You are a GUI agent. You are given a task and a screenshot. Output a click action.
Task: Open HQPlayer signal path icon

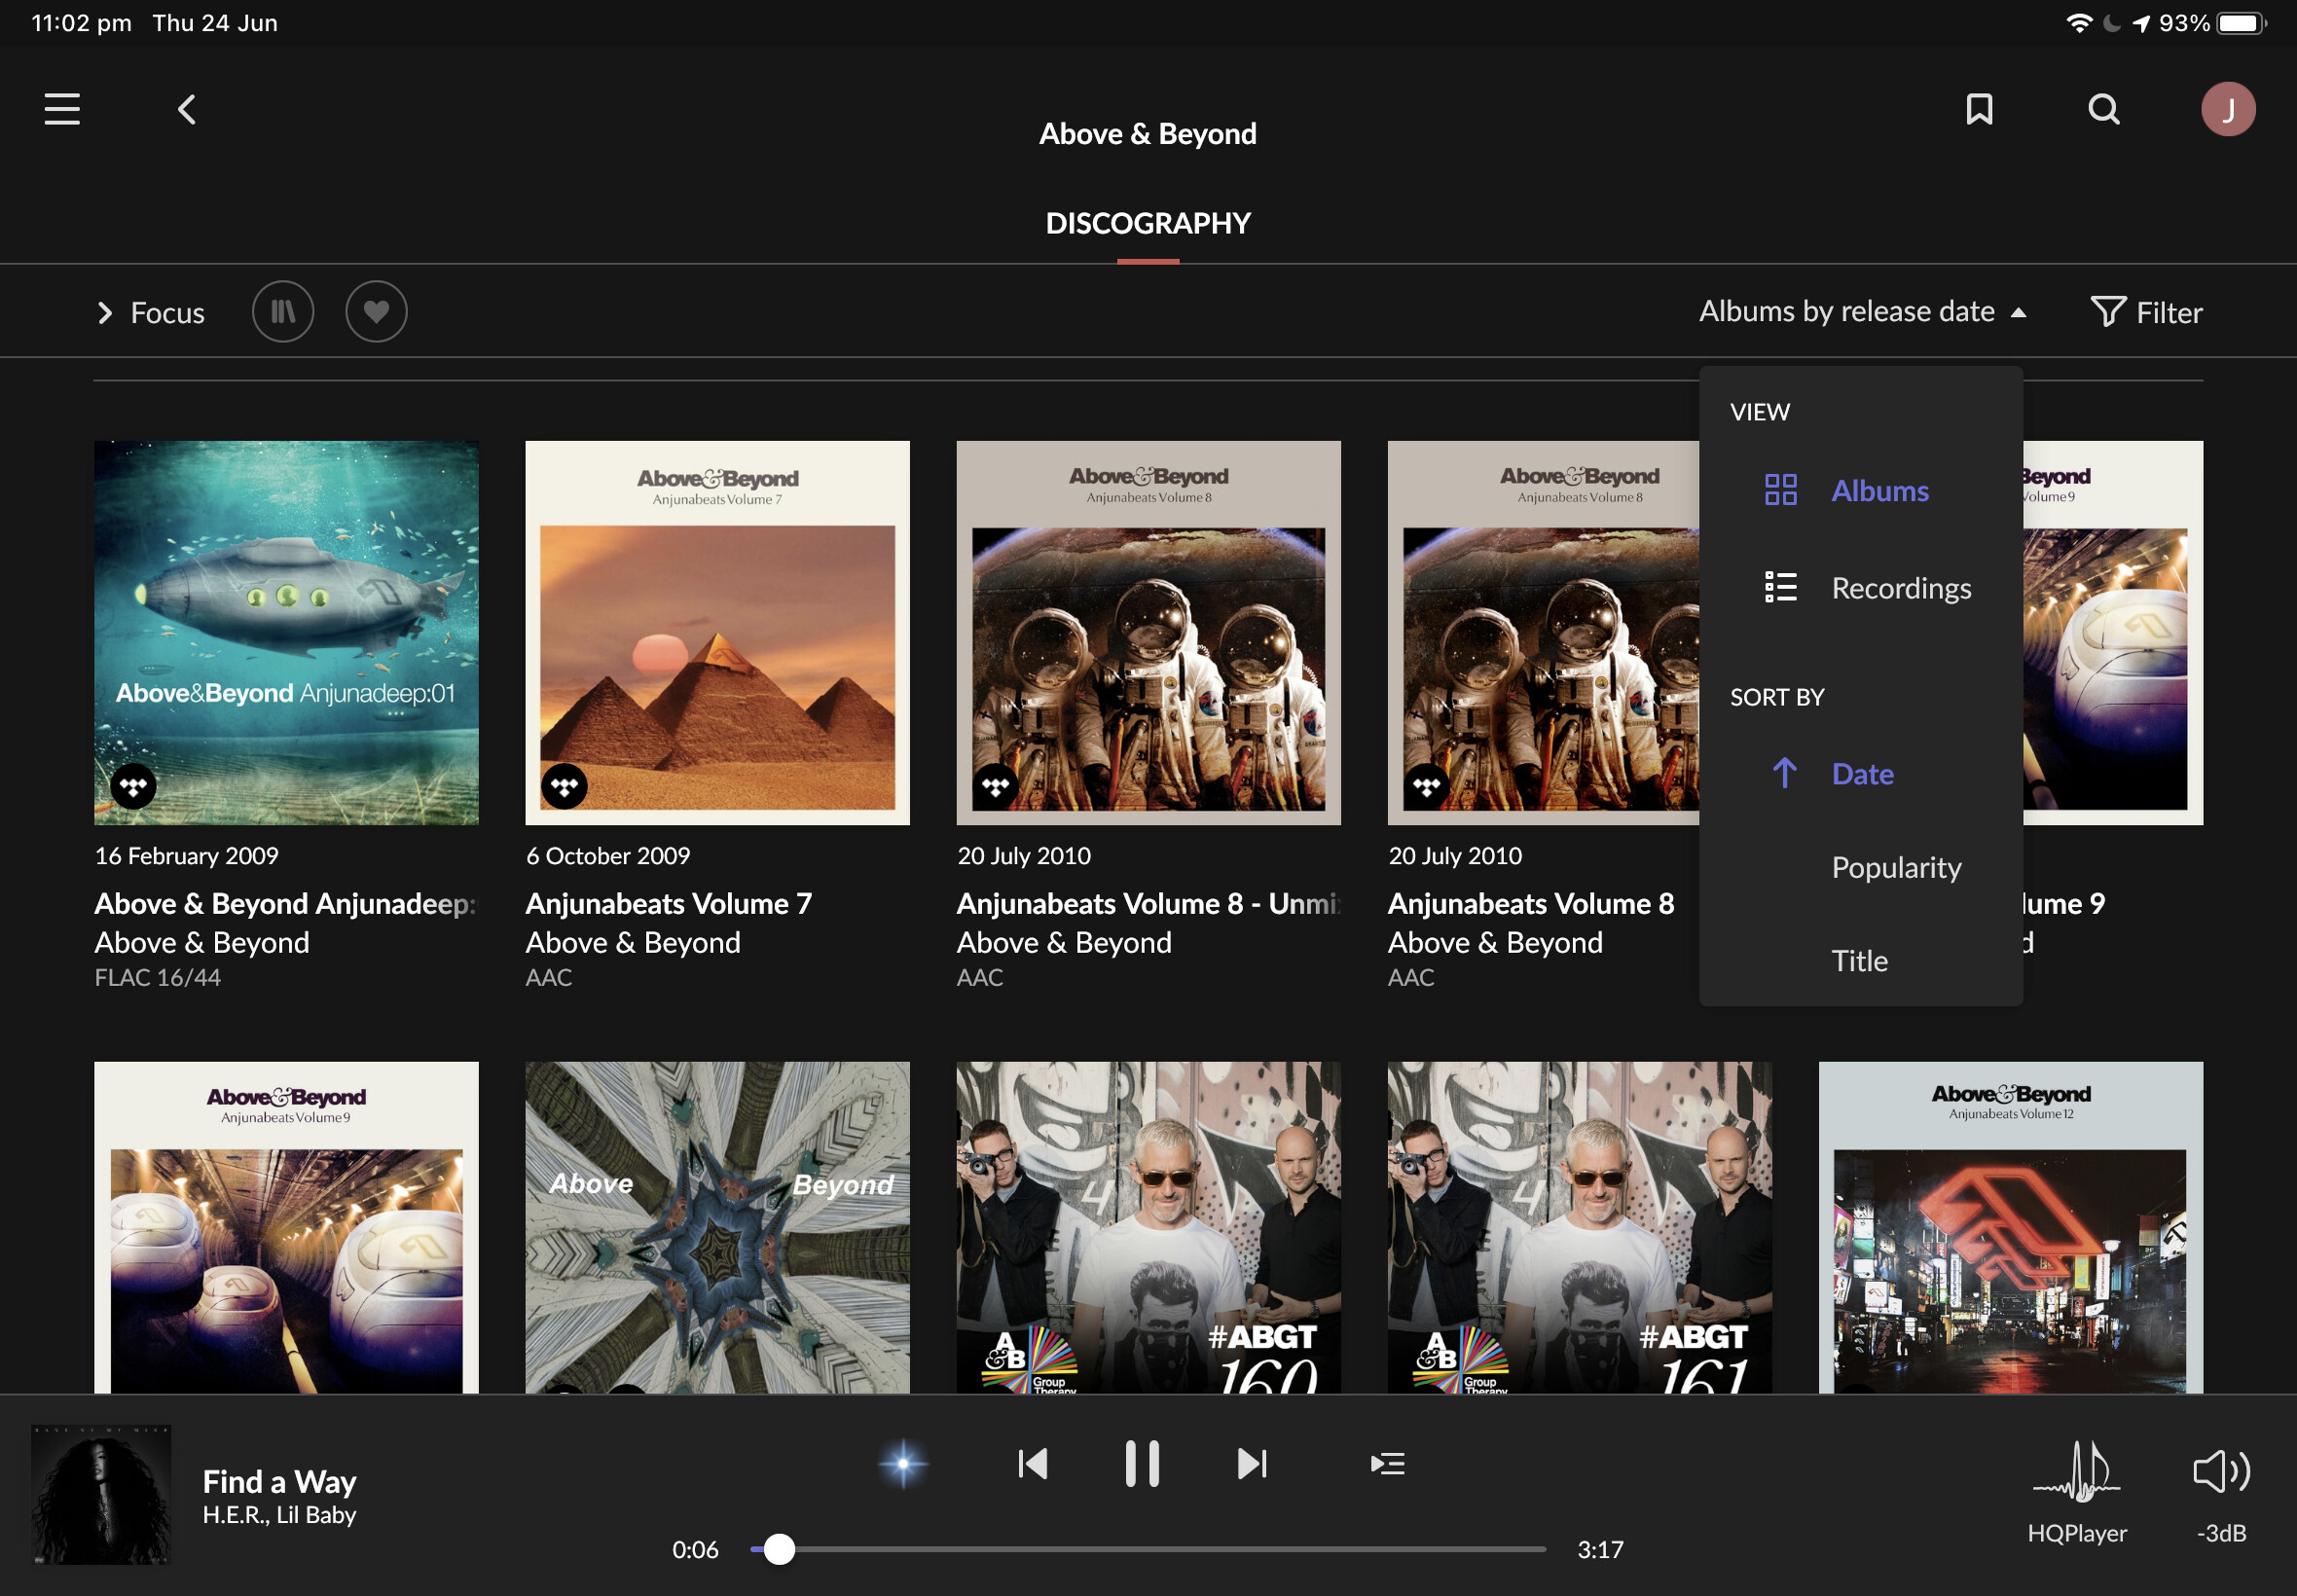(2076, 1473)
